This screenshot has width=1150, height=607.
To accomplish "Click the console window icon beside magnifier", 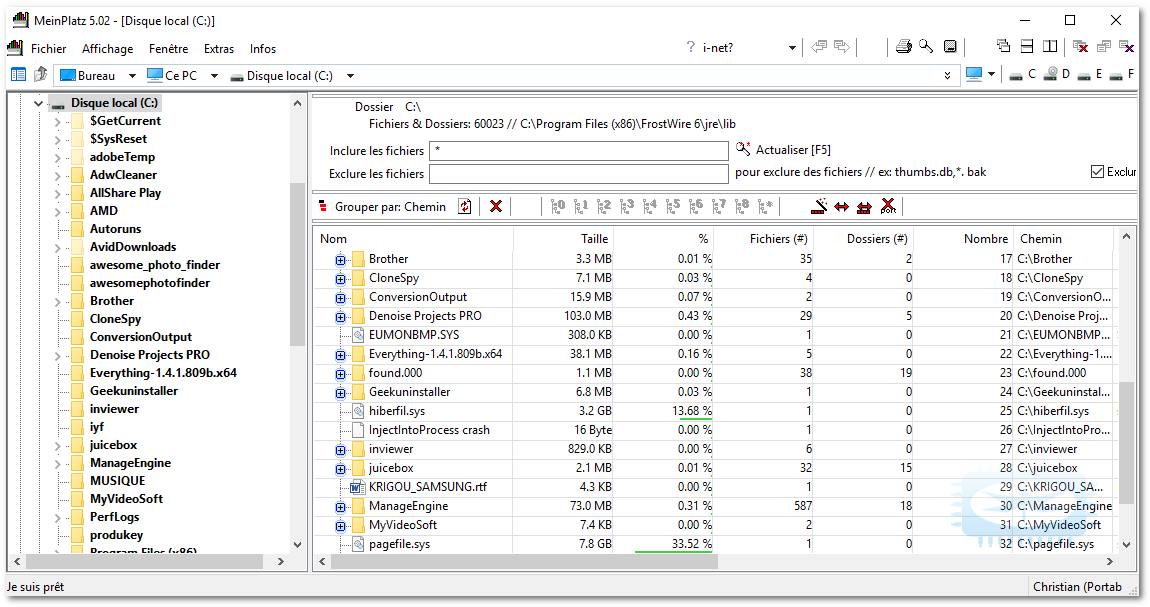I will tap(950, 47).
